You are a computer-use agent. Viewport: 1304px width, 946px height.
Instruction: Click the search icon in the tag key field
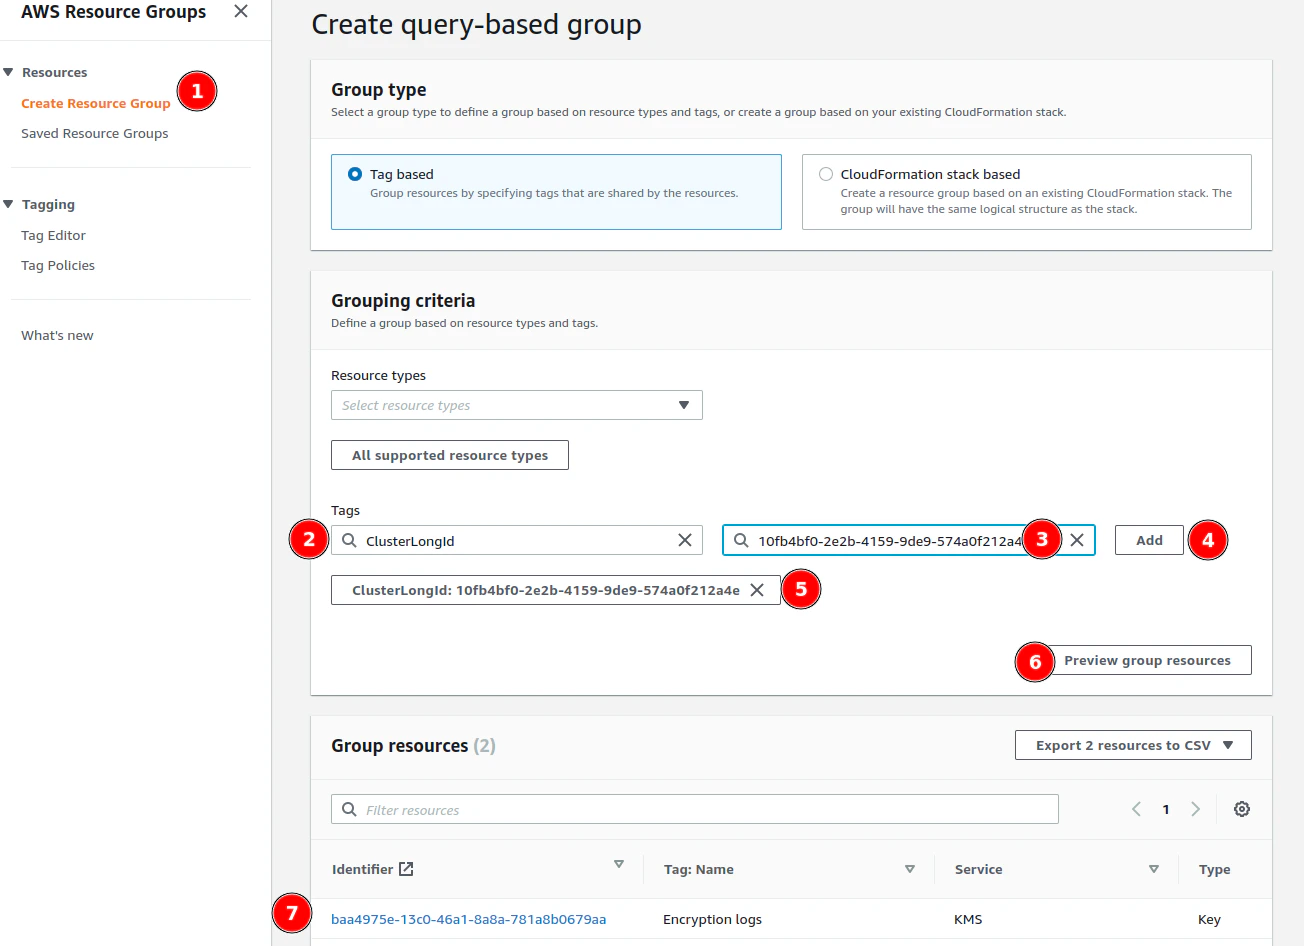coord(348,539)
